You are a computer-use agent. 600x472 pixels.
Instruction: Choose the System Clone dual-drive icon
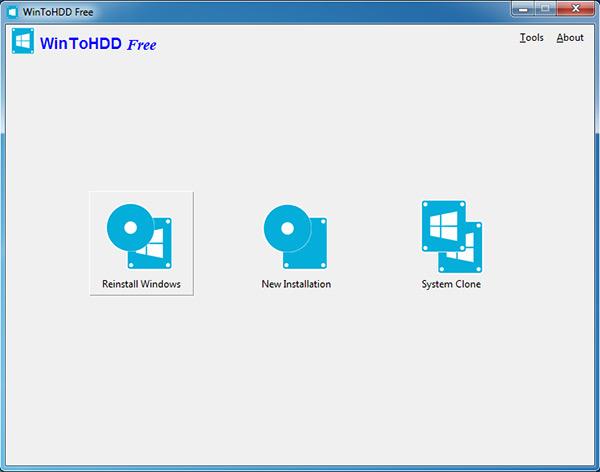452,237
